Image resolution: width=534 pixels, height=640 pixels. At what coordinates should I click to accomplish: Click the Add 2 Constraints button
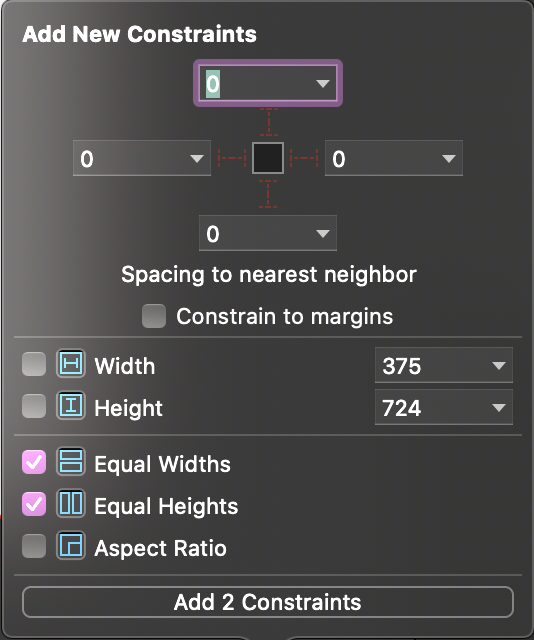point(268,602)
